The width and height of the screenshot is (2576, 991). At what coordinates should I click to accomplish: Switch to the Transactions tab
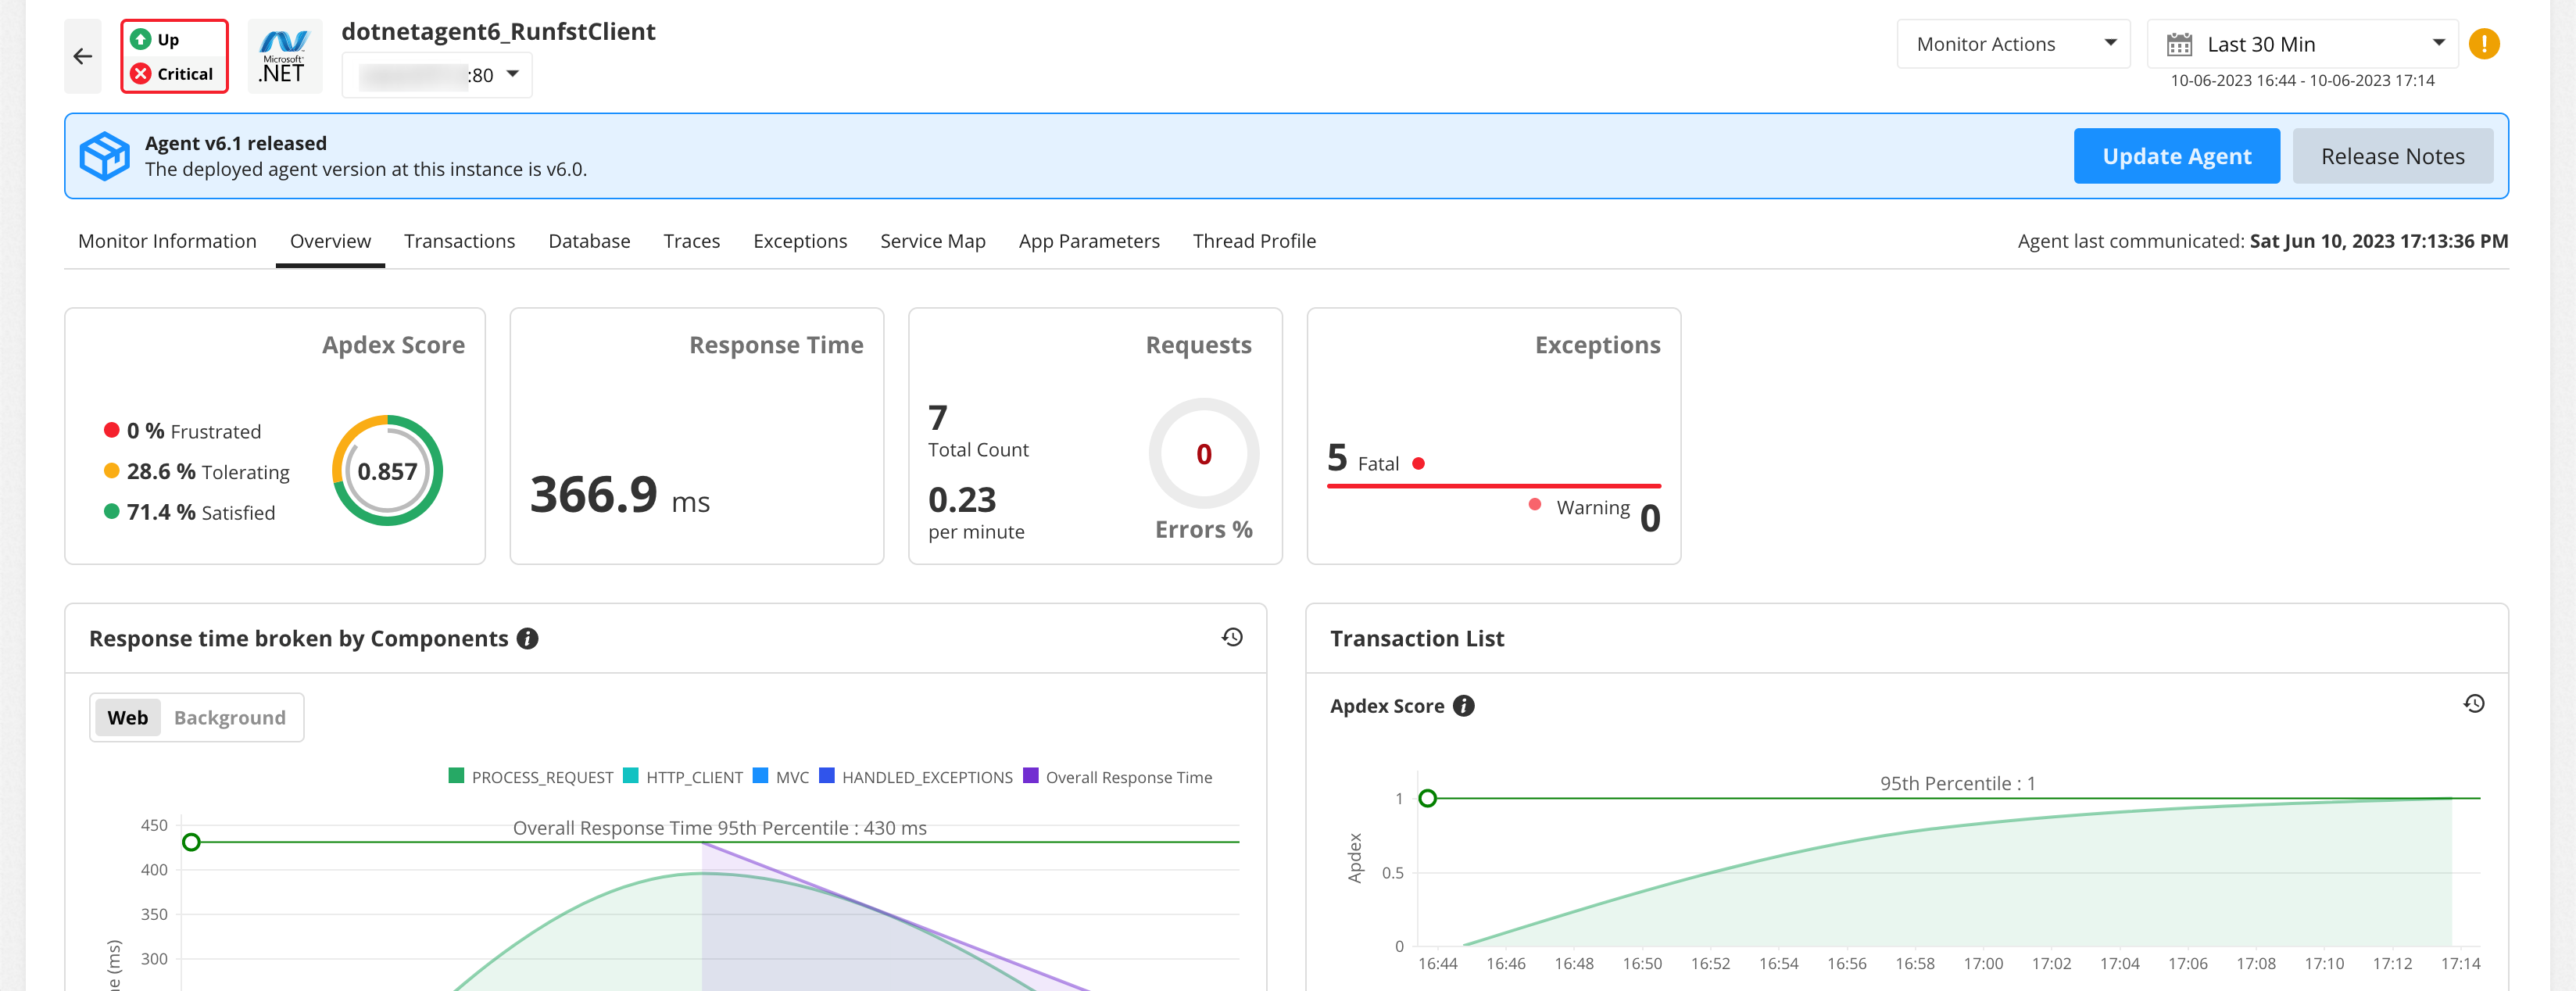pyautogui.click(x=459, y=240)
